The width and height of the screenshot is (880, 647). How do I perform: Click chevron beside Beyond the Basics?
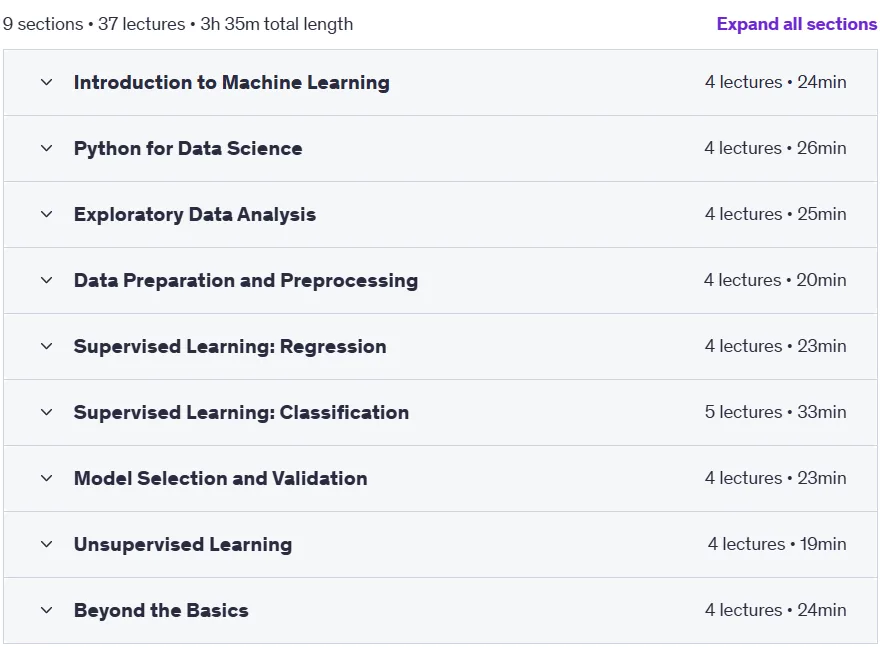[47, 611]
